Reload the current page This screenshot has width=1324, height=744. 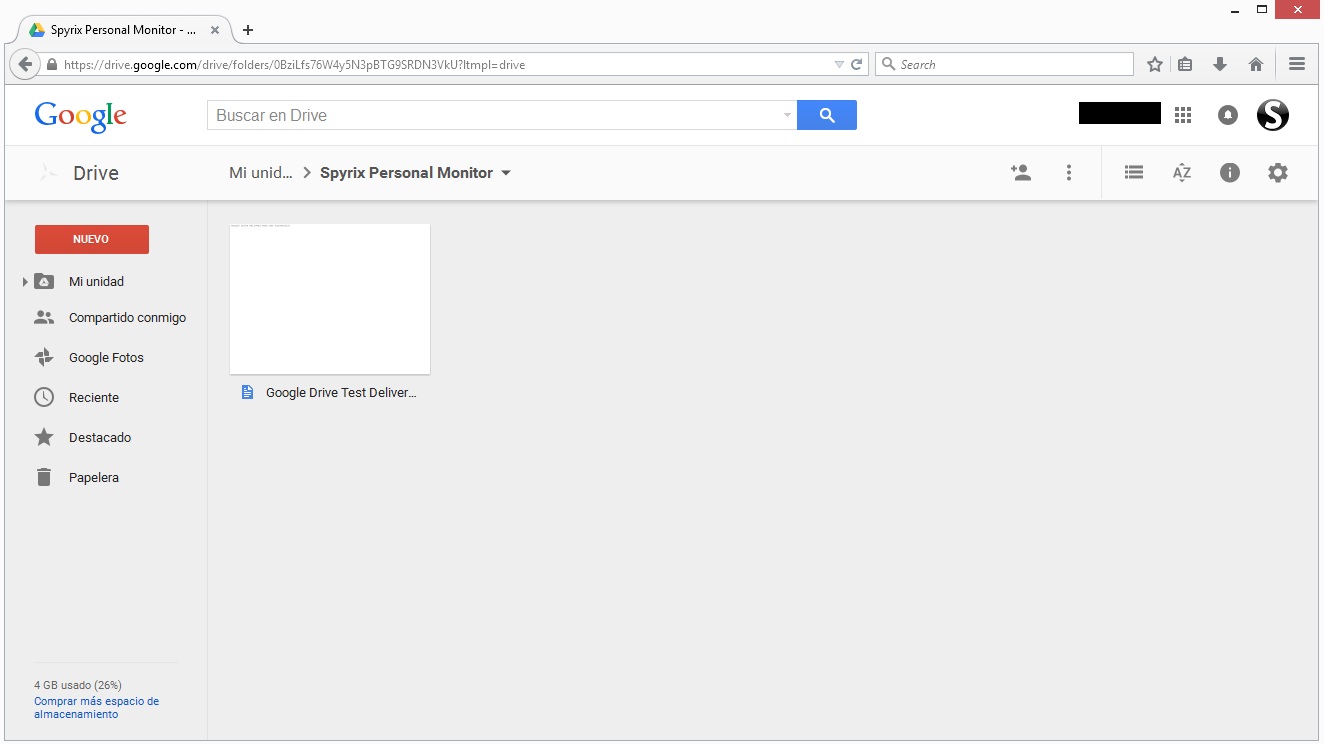coord(857,64)
